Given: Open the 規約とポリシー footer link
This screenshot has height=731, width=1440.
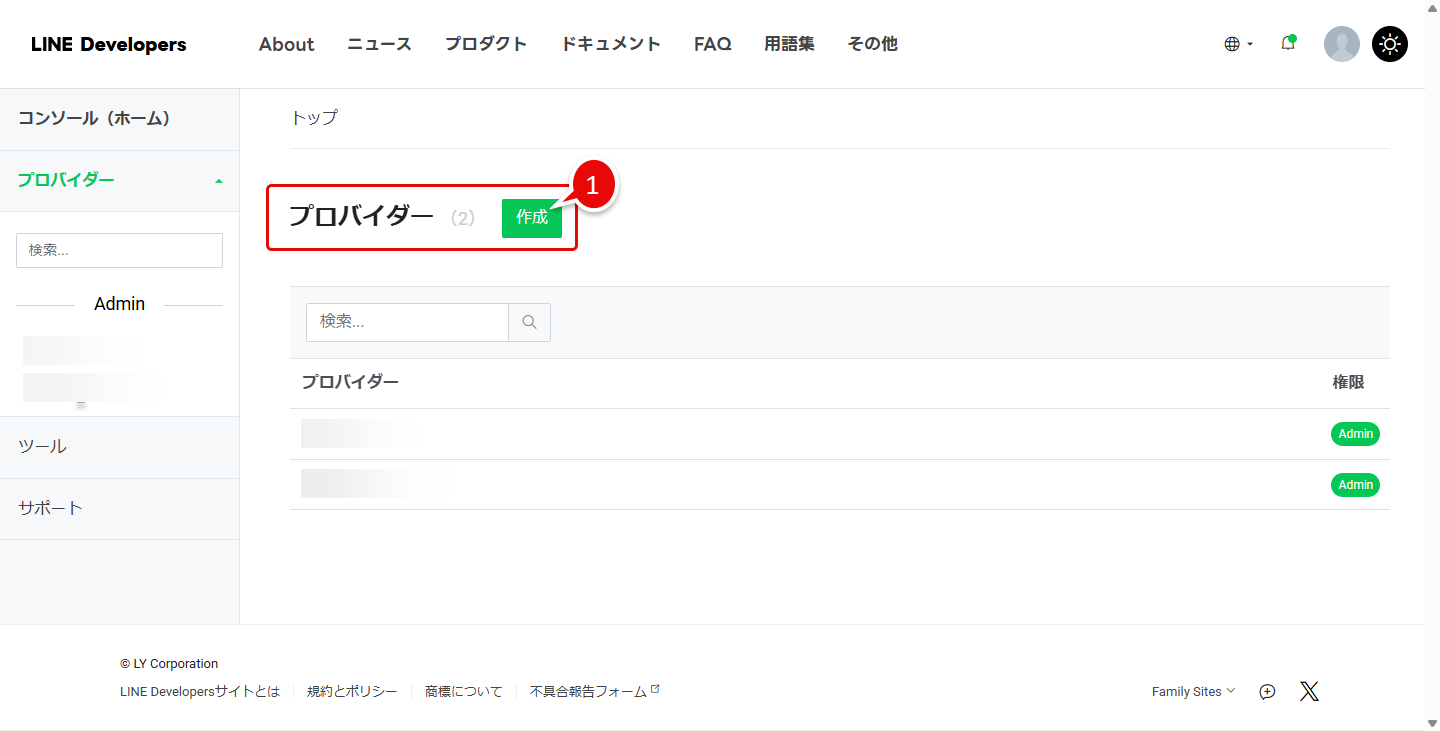Looking at the screenshot, I should [352, 691].
